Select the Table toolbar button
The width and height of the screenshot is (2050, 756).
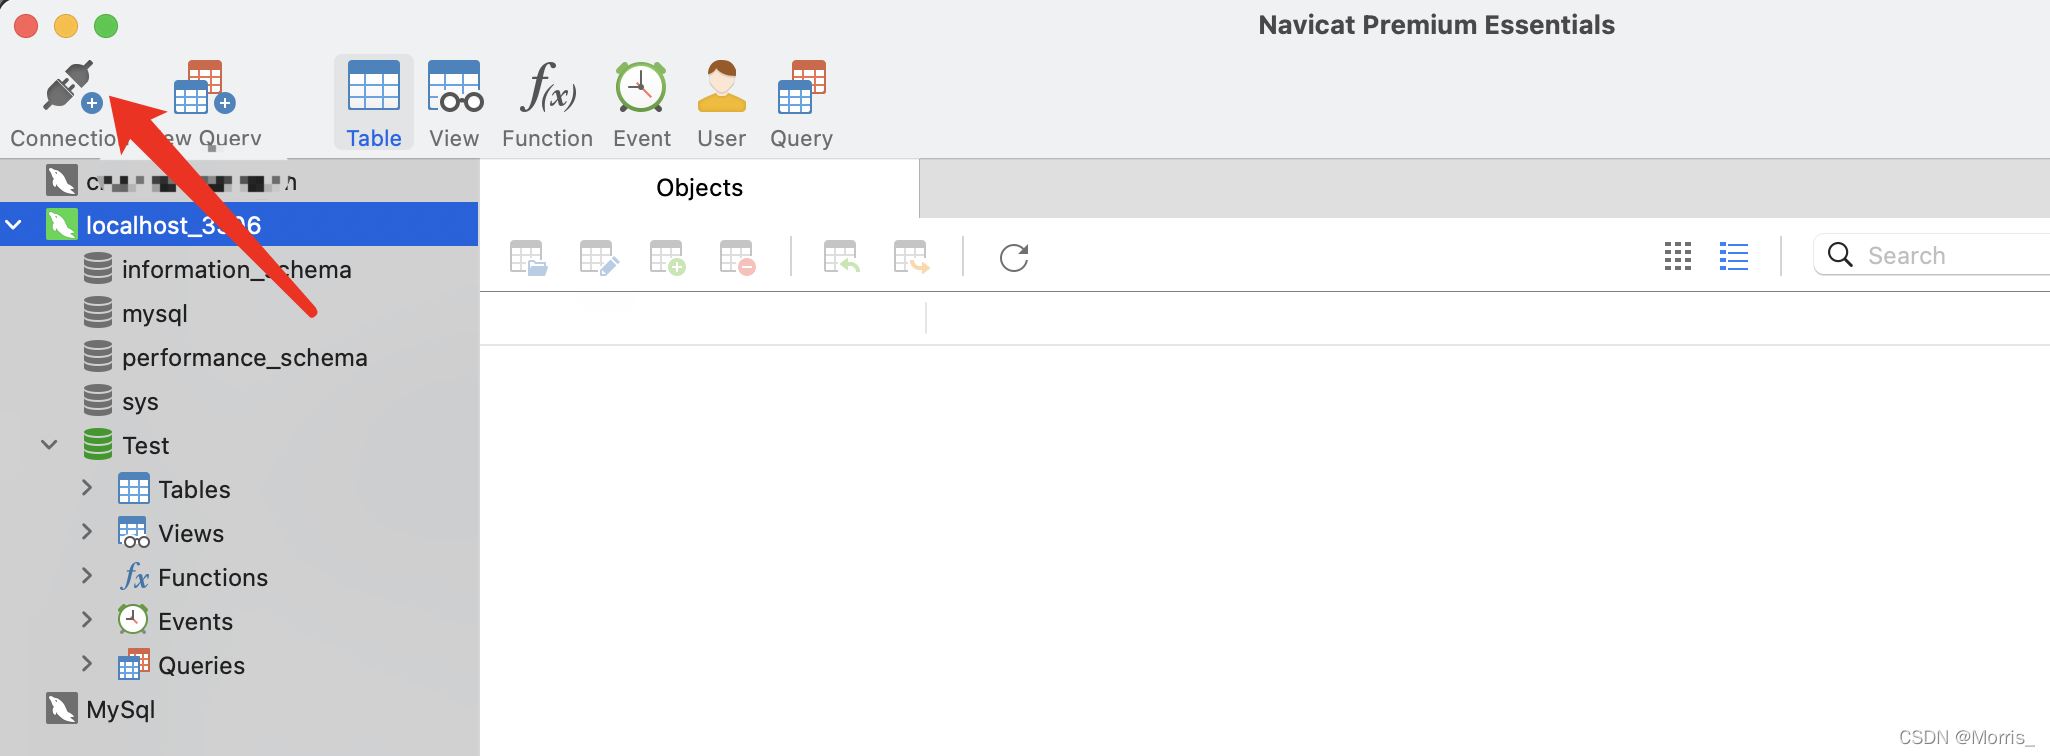(374, 103)
